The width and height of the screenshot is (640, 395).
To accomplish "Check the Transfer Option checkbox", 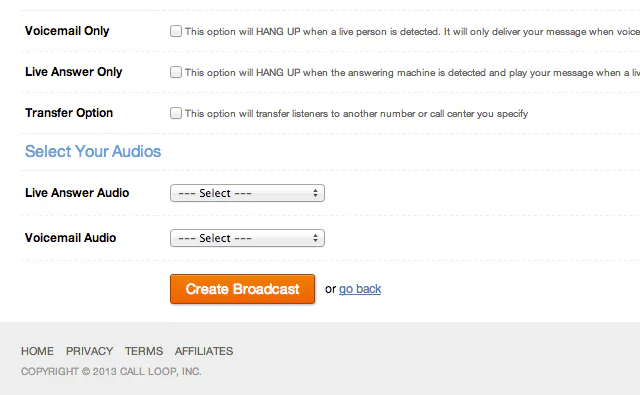I will [176, 113].
